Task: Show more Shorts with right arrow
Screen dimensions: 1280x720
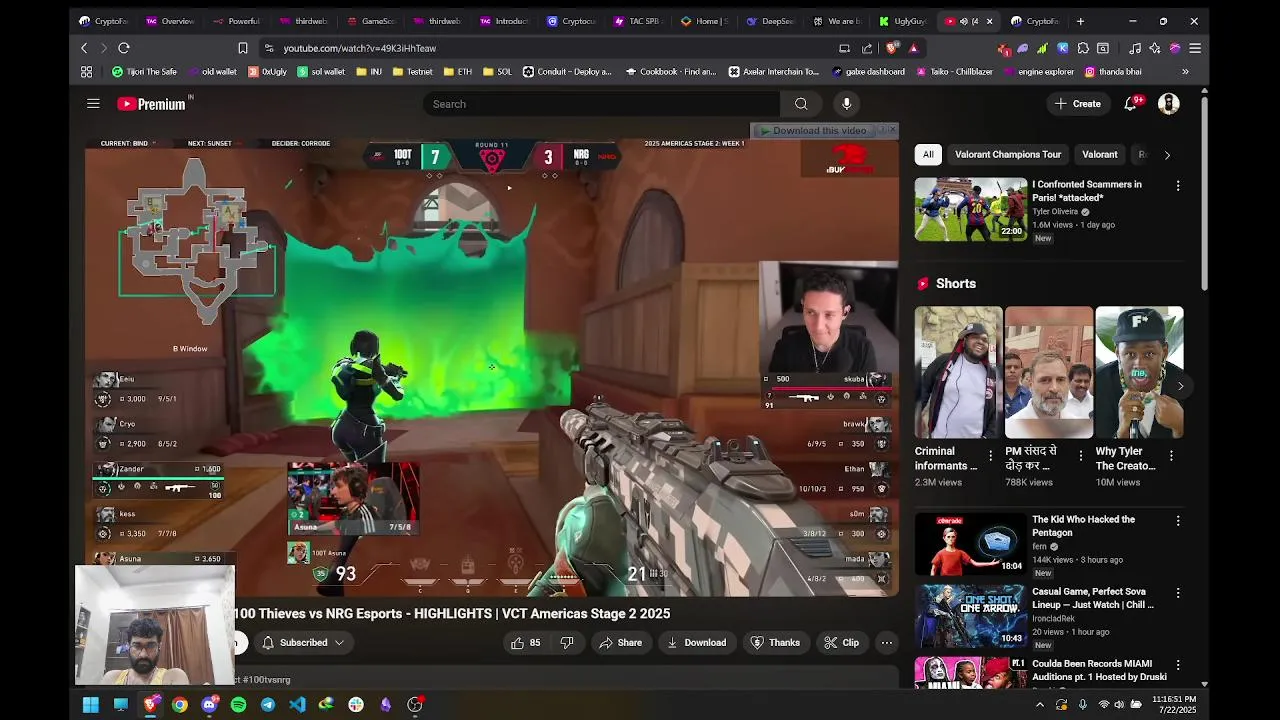Action: point(1180,386)
